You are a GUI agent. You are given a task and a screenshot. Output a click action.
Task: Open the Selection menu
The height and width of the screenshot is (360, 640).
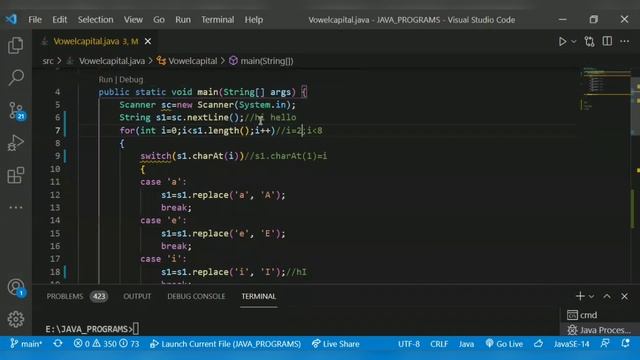[x=96, y=20]
